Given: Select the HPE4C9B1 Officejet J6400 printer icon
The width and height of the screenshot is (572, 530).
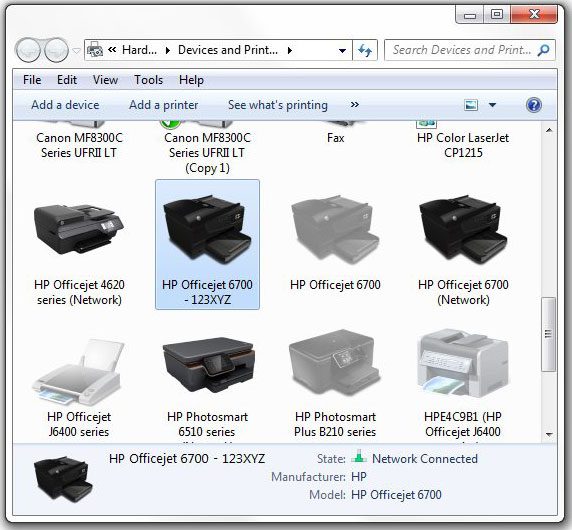Looking at the screenshot, I should (463, 364).
